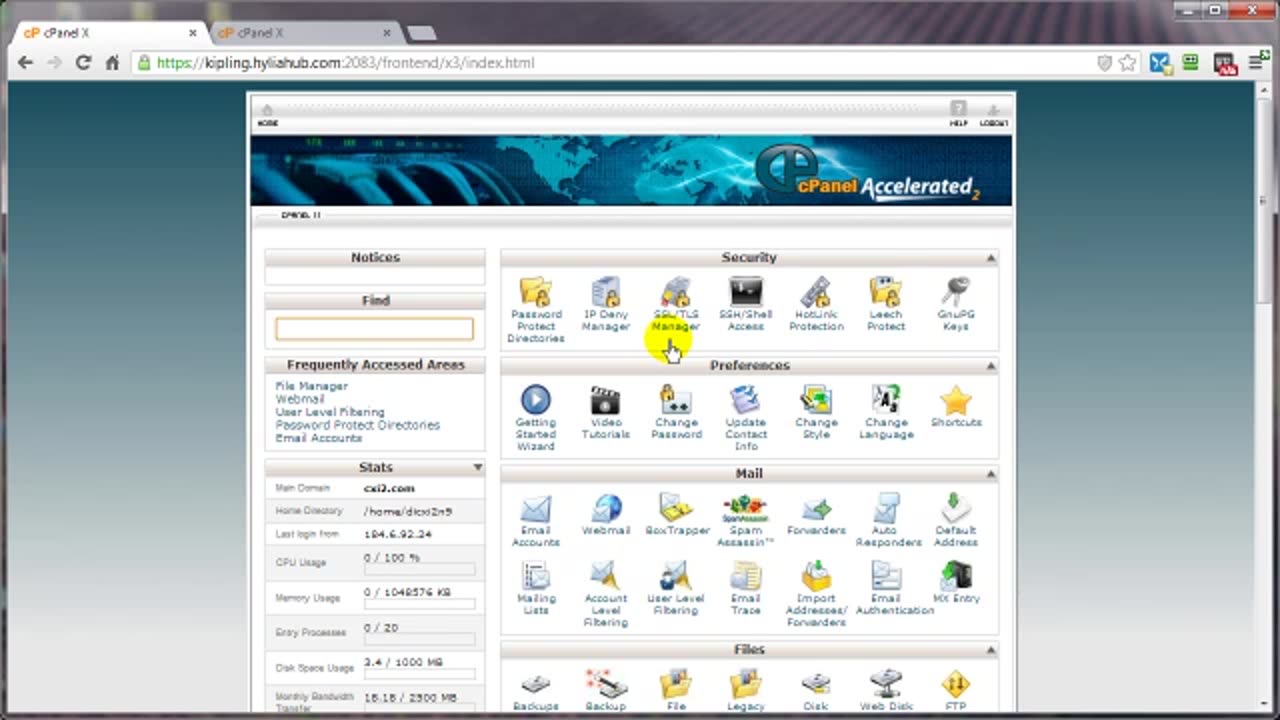Collapse the Mail section
This screenshot has height=720, width=1280.
[x=991, y=474]
